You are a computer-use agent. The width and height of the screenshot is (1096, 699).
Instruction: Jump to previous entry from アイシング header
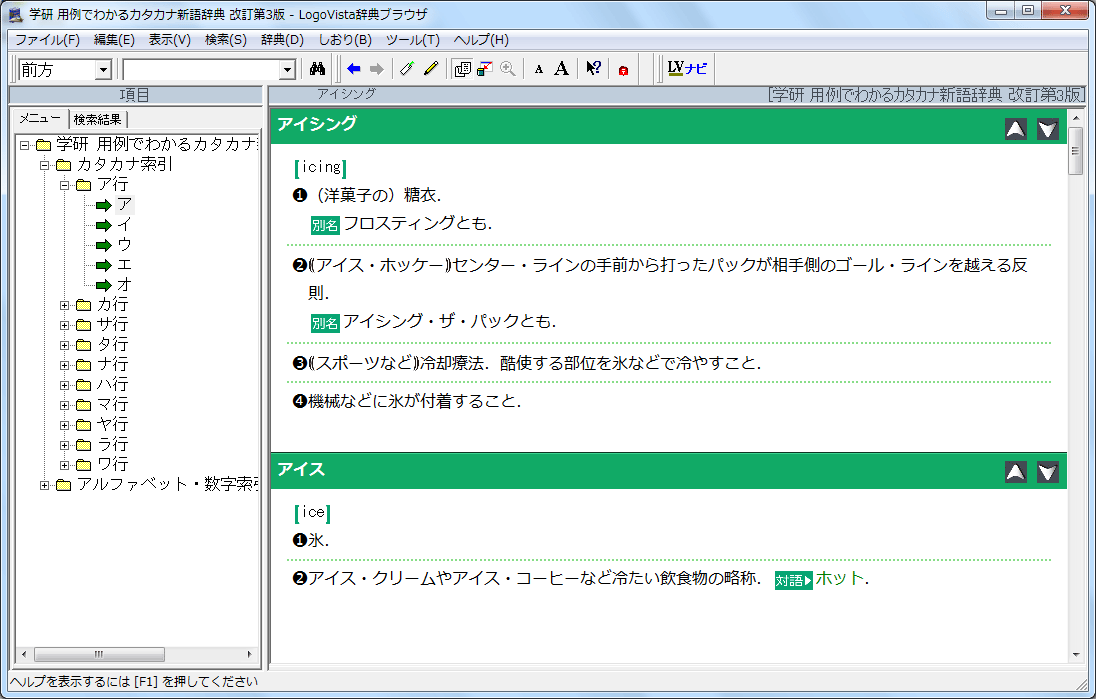pos(1015,128)
